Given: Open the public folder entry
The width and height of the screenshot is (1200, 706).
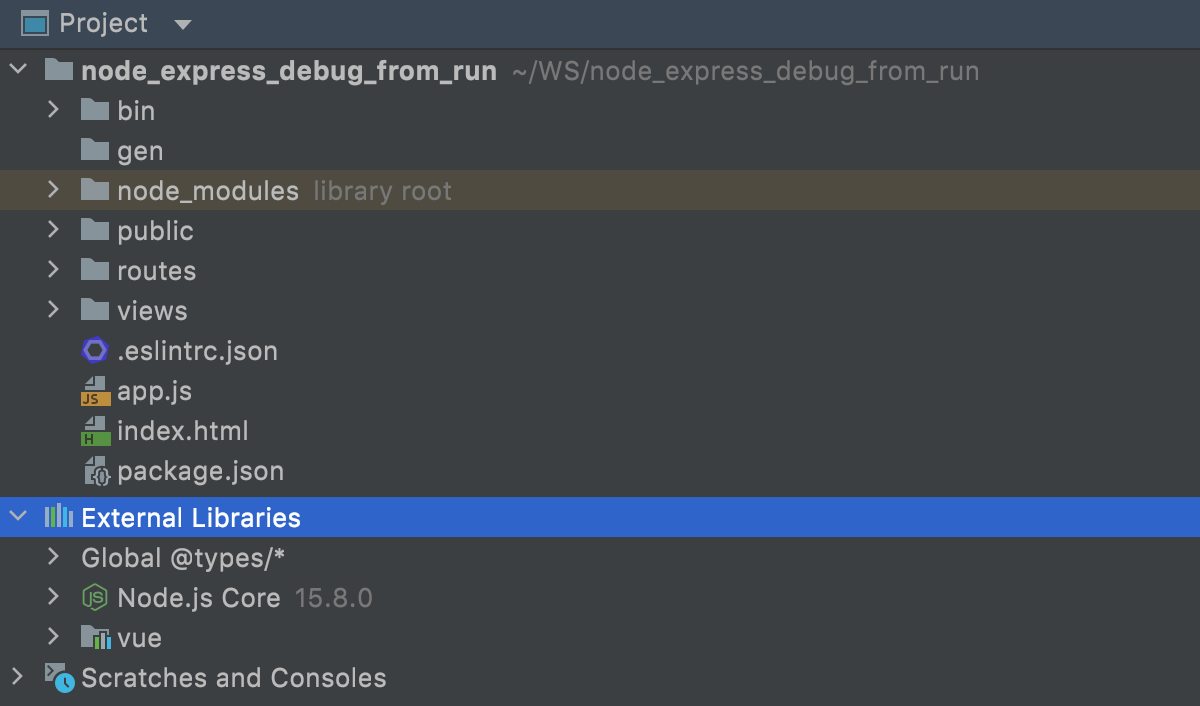Looking at the screenshot, I should click(x=156, y=230).
